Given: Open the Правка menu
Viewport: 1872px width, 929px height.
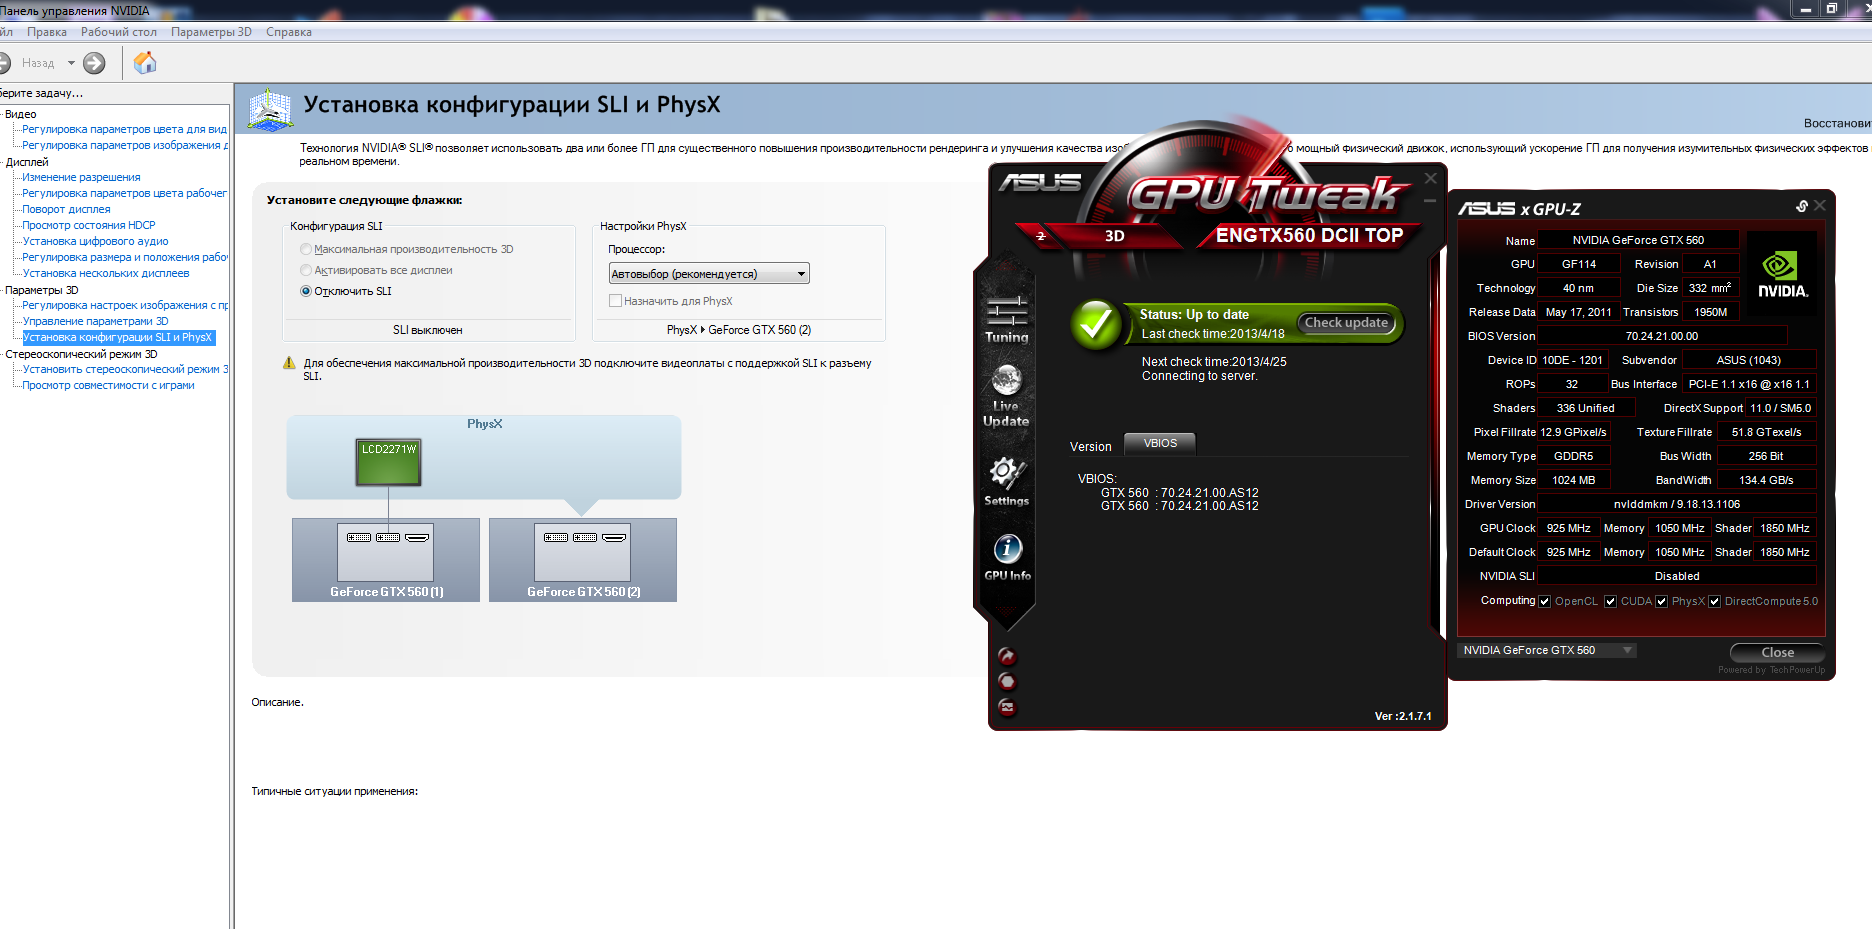Looking at the screenshot, I should point(47,32).
